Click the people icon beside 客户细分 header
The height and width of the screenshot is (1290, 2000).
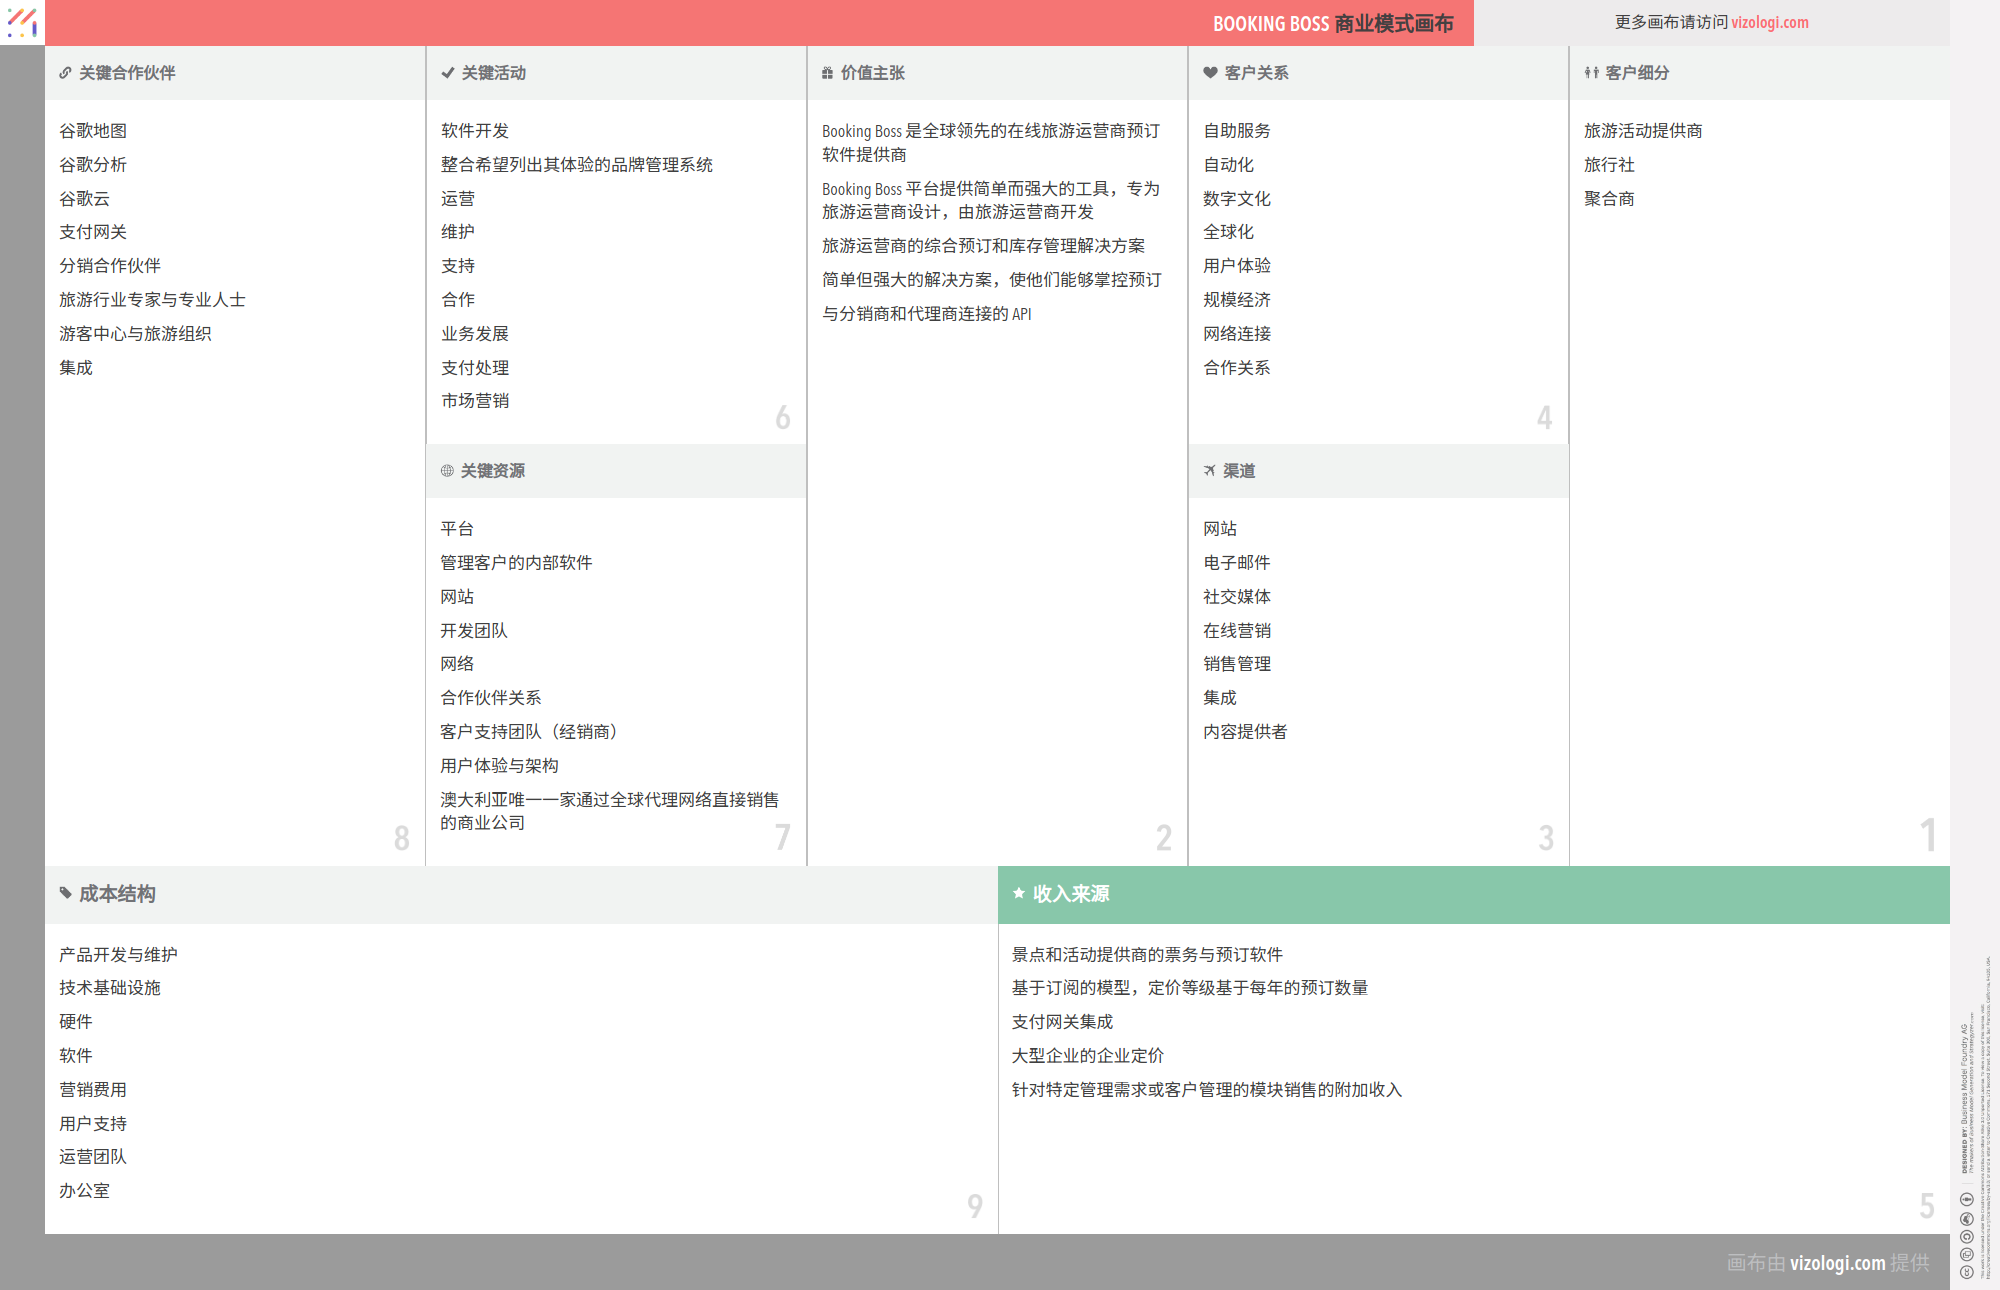(x=1590, y=72)
